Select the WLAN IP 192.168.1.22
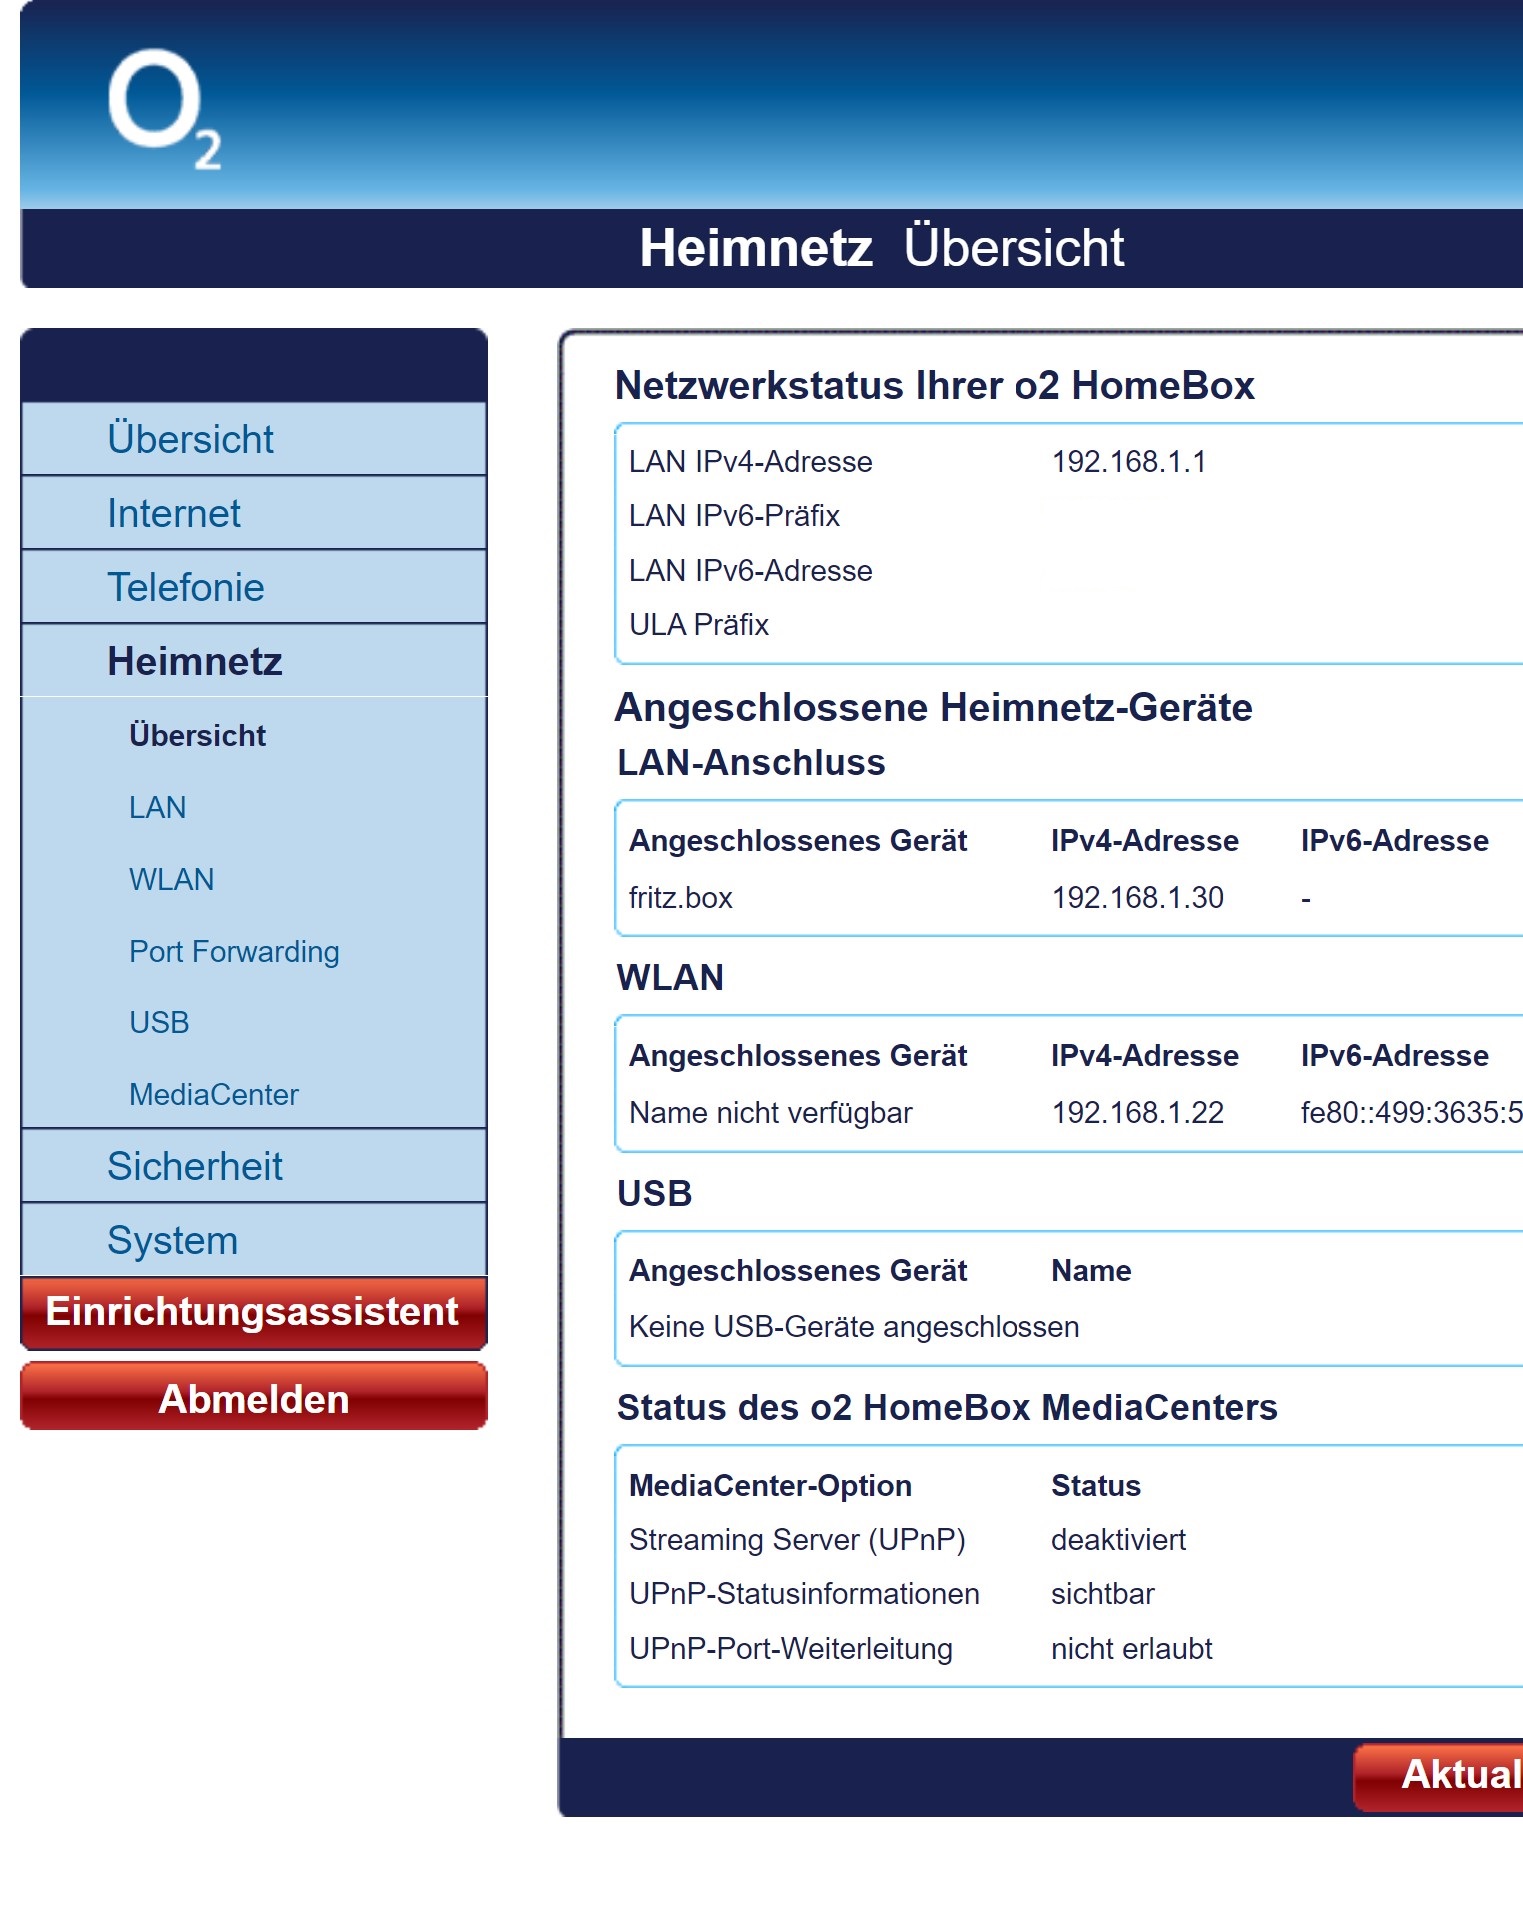Image resolution: width=1523 pixels, height=1919 pixels. tap(1137, 1113)
